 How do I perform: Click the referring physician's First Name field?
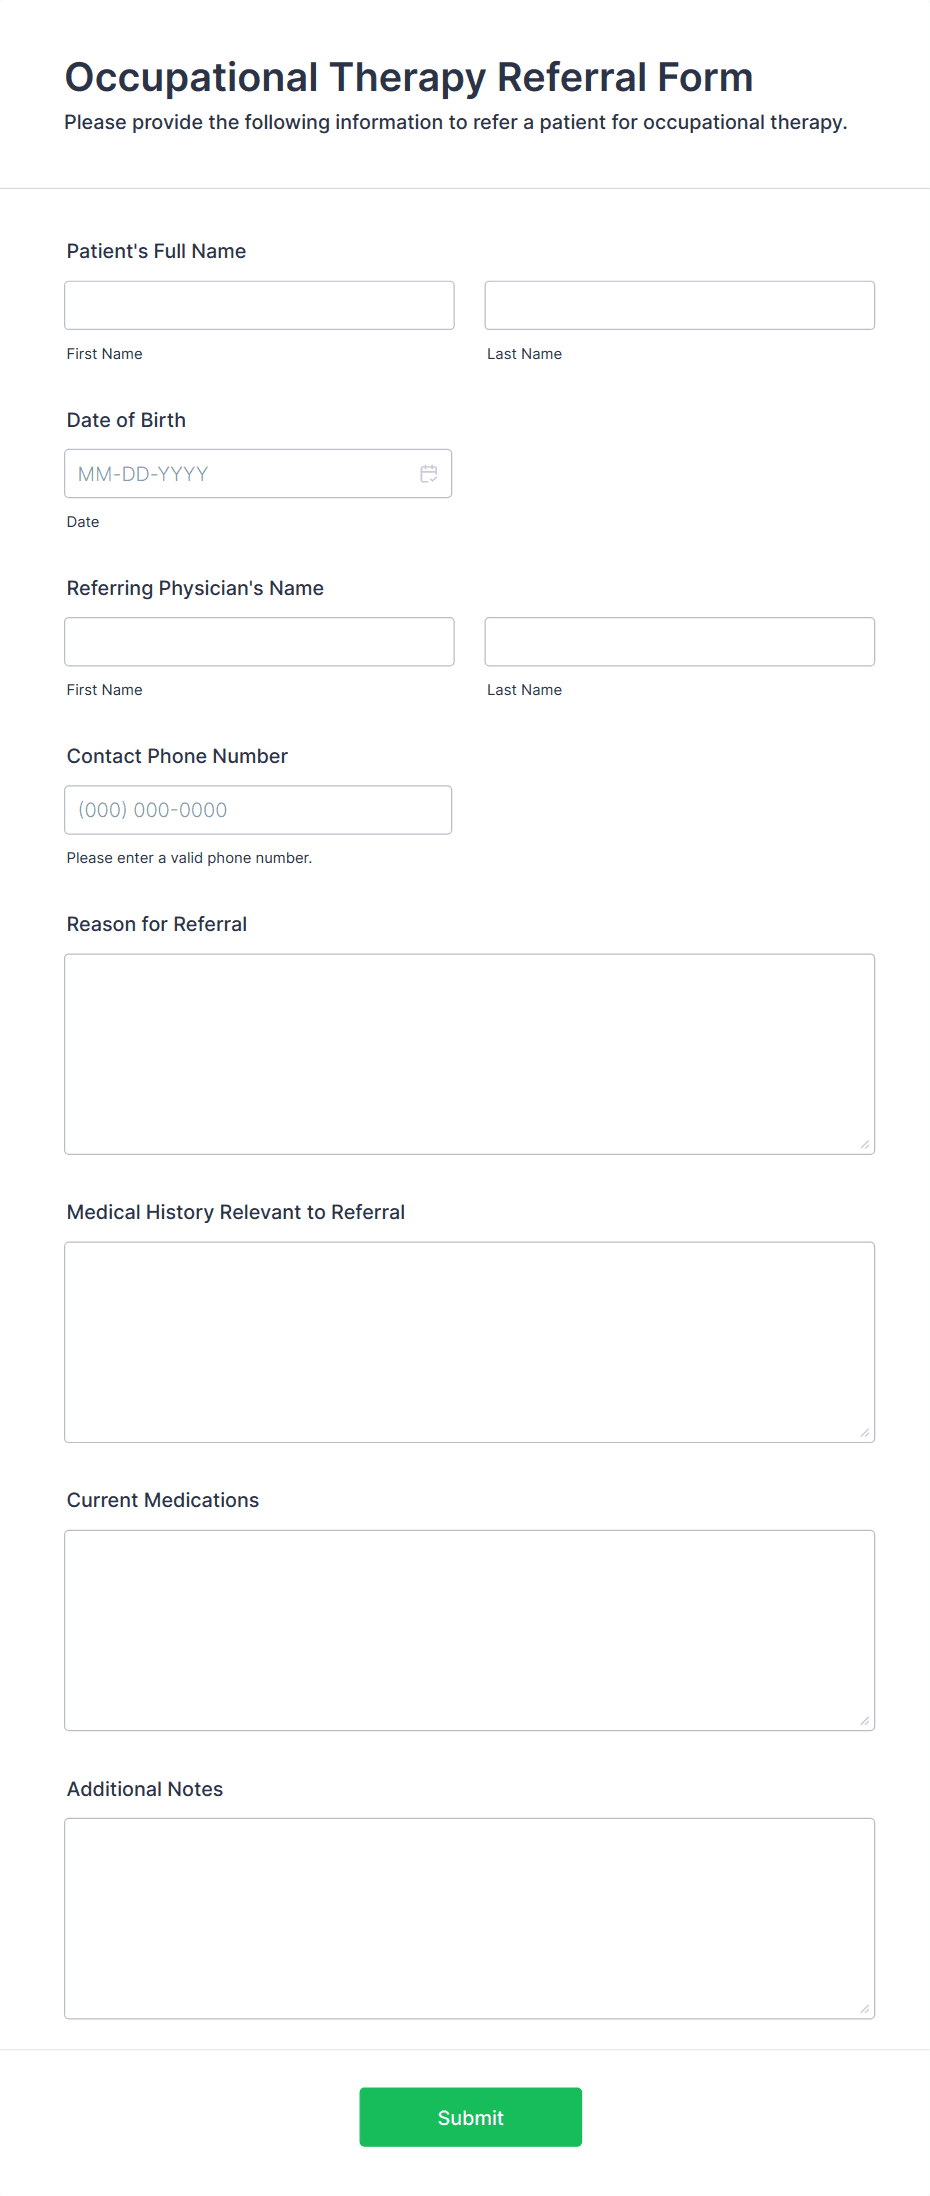tap(259, 642)
